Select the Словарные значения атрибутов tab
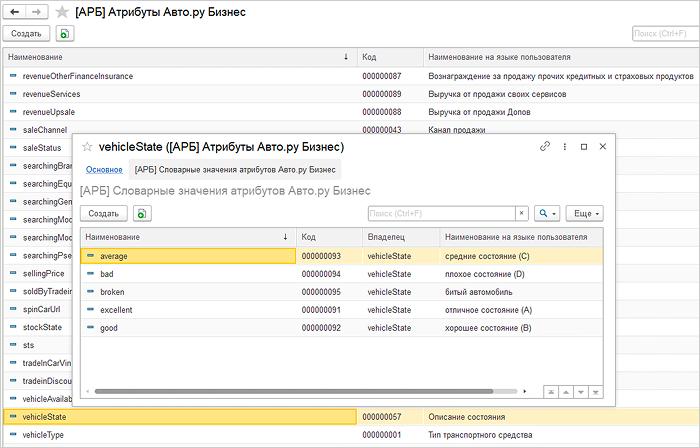 [x=235, y=170]
